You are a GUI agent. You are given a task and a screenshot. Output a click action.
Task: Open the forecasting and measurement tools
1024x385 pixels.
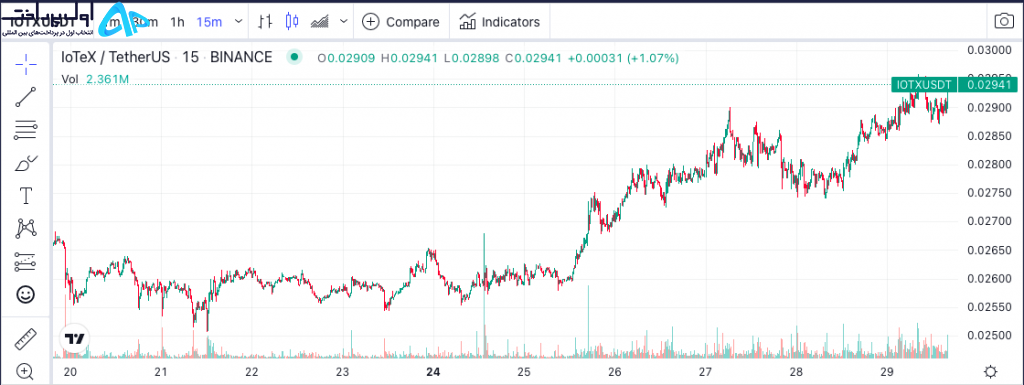pos(25,262)
